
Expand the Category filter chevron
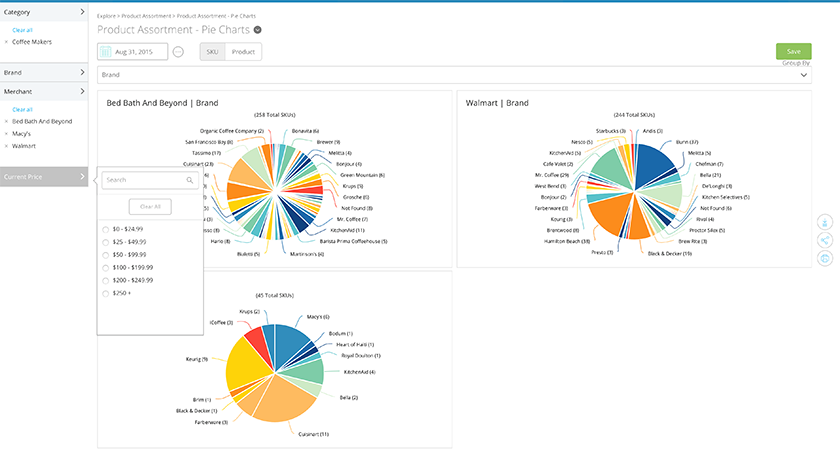coord(82,12)
